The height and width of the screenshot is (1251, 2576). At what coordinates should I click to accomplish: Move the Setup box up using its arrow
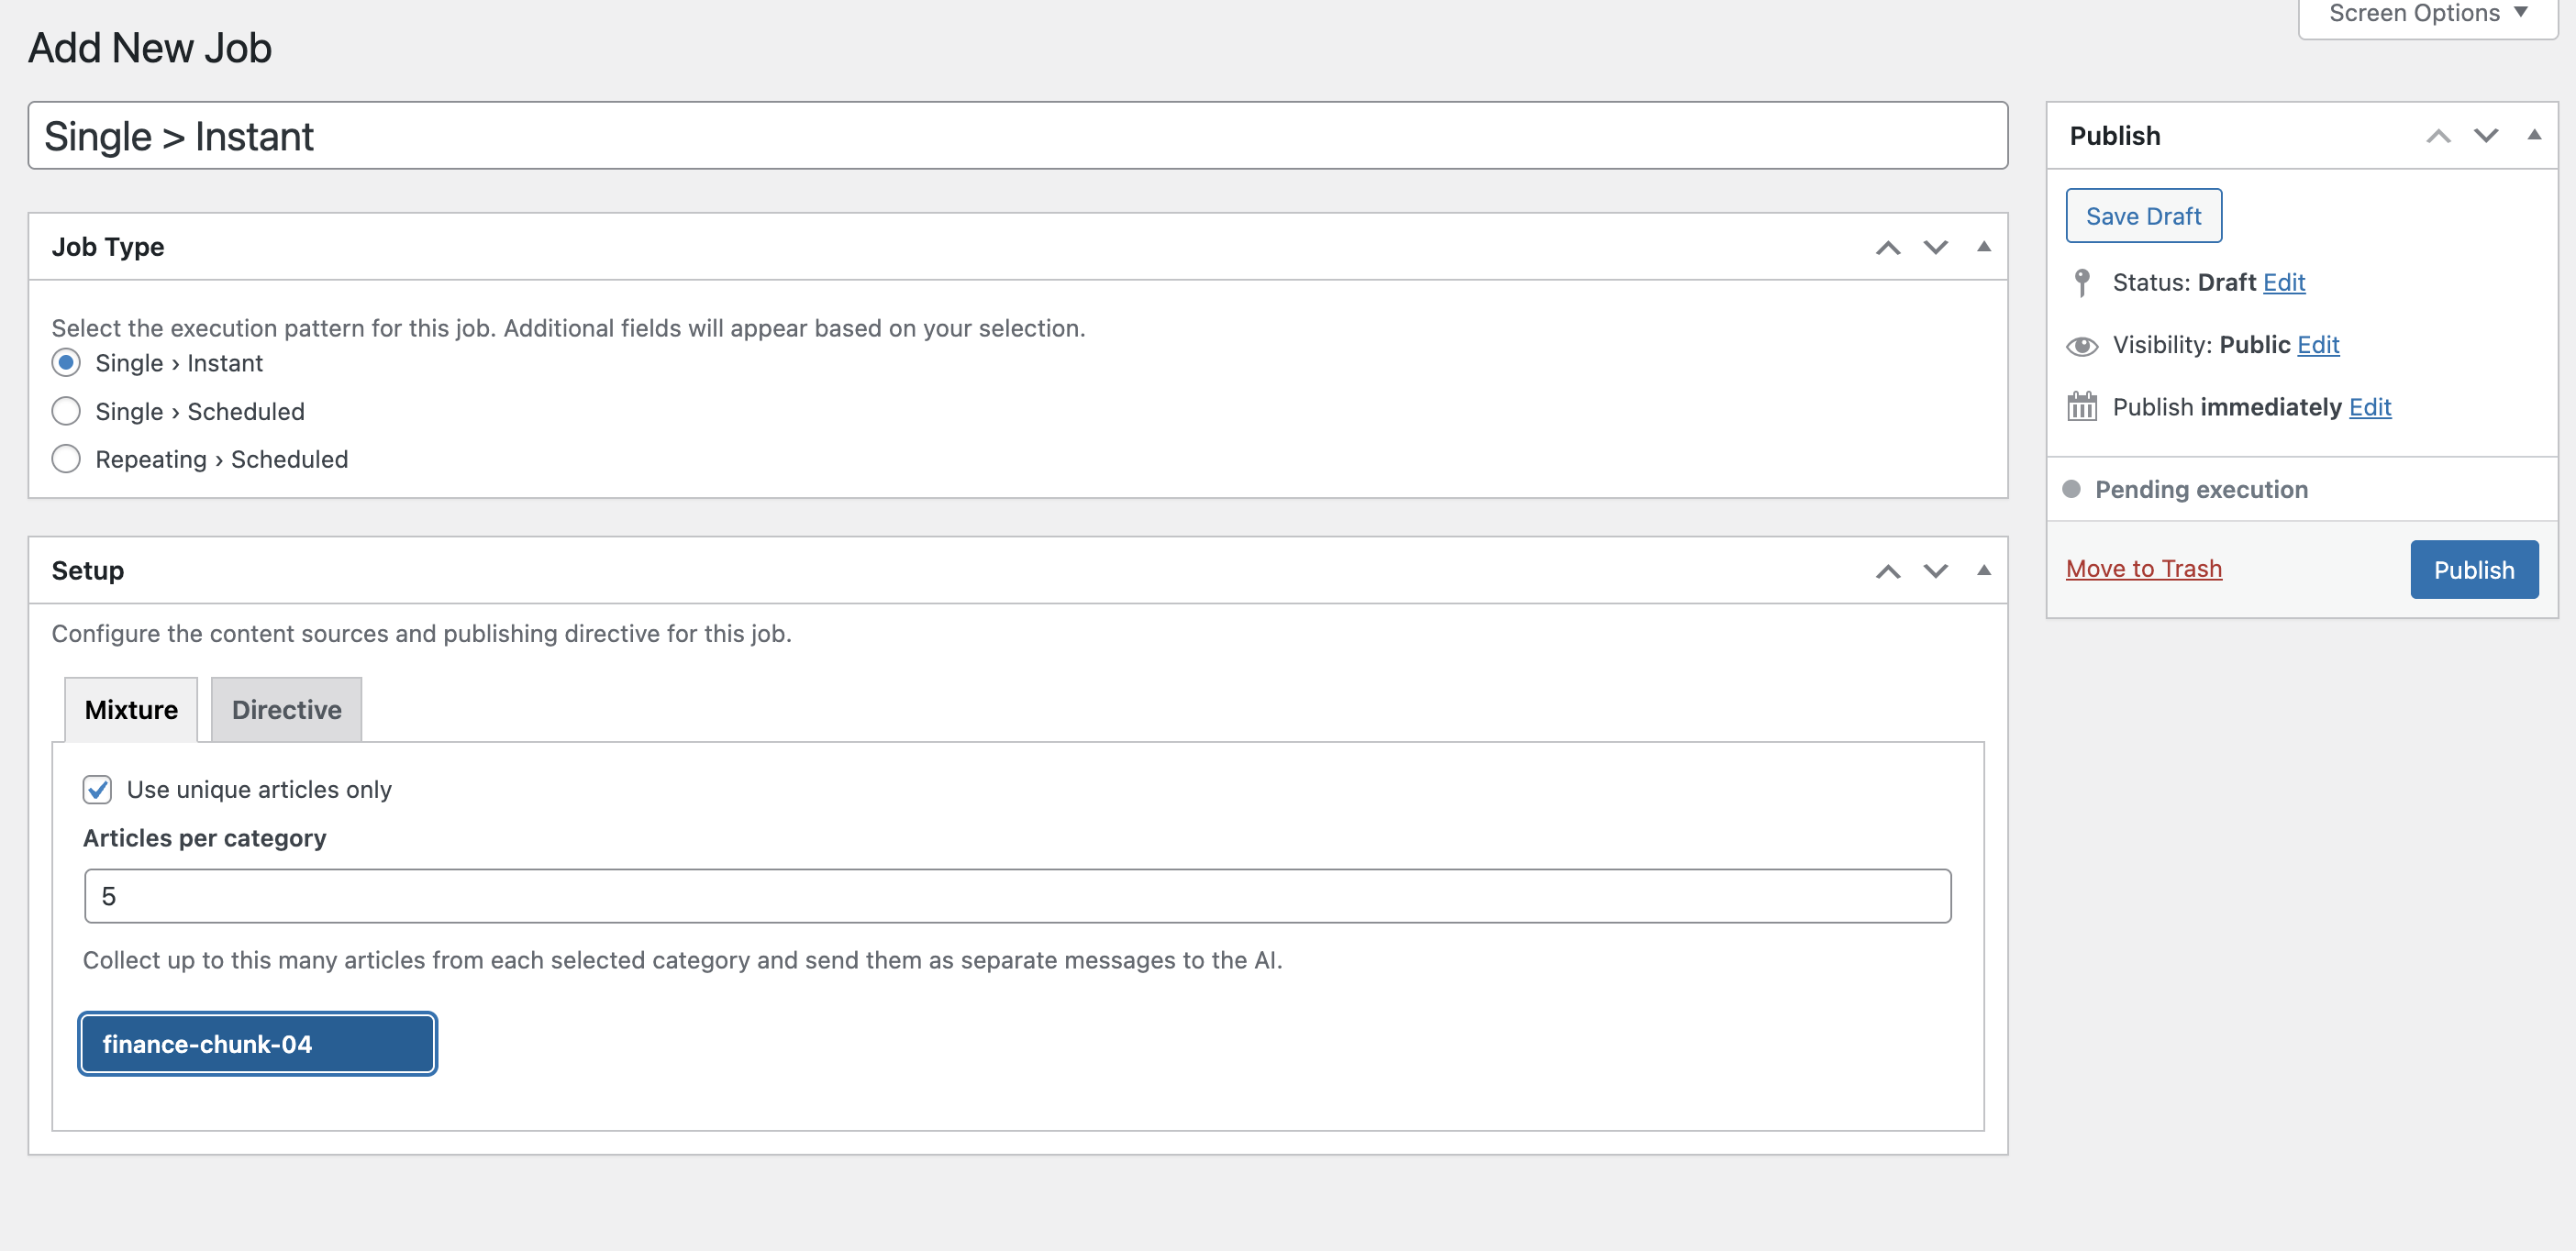[x=1888, y=571]
